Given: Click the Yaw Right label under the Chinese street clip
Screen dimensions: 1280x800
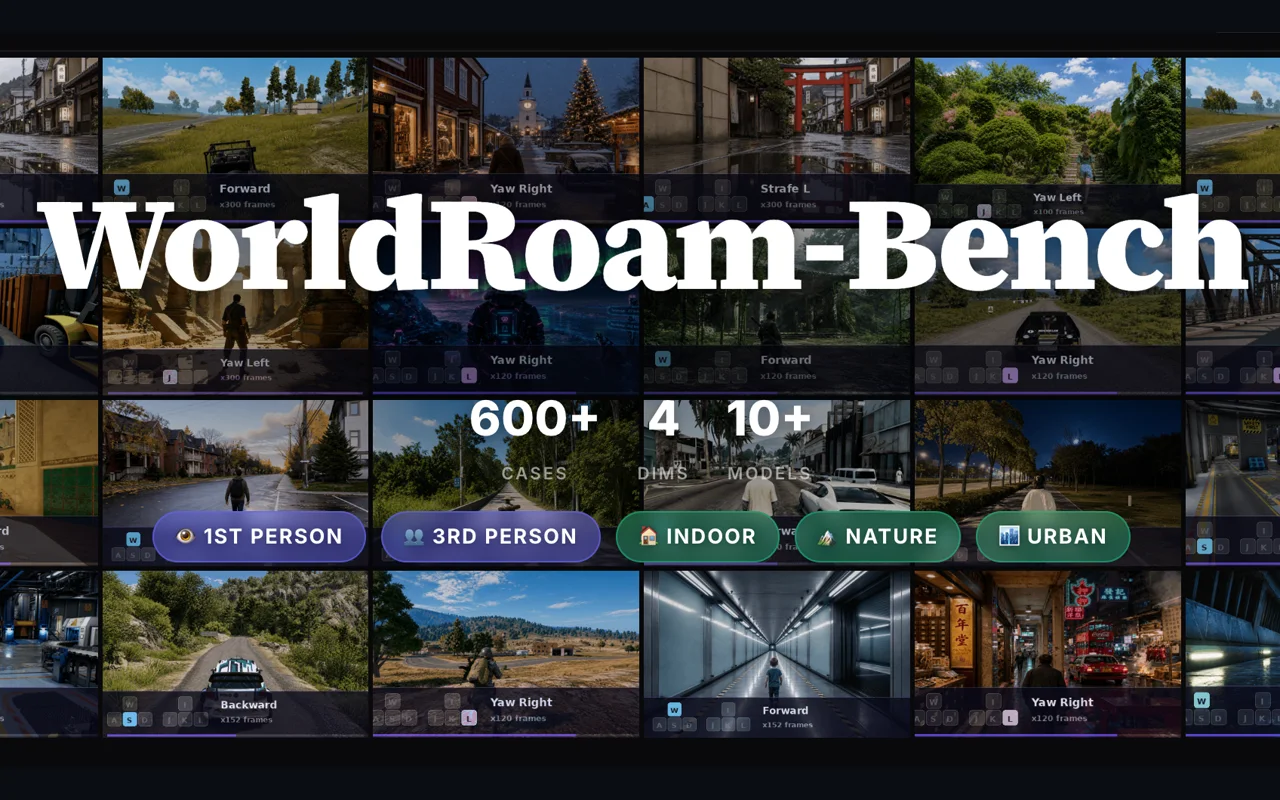Looking at the screenshot, I should (x=1062, y=702).
